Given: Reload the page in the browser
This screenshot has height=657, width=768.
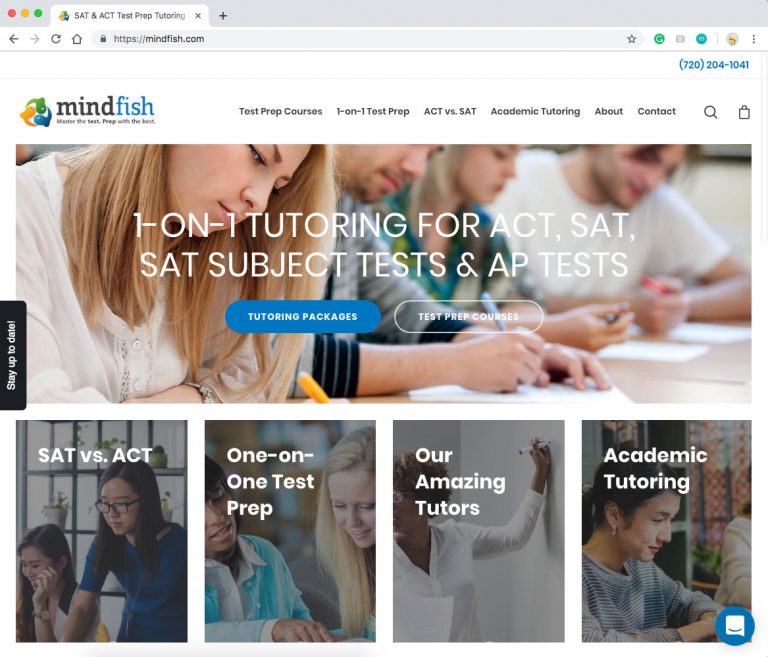Looking at the screenshot, I should [x=56, y=39].
